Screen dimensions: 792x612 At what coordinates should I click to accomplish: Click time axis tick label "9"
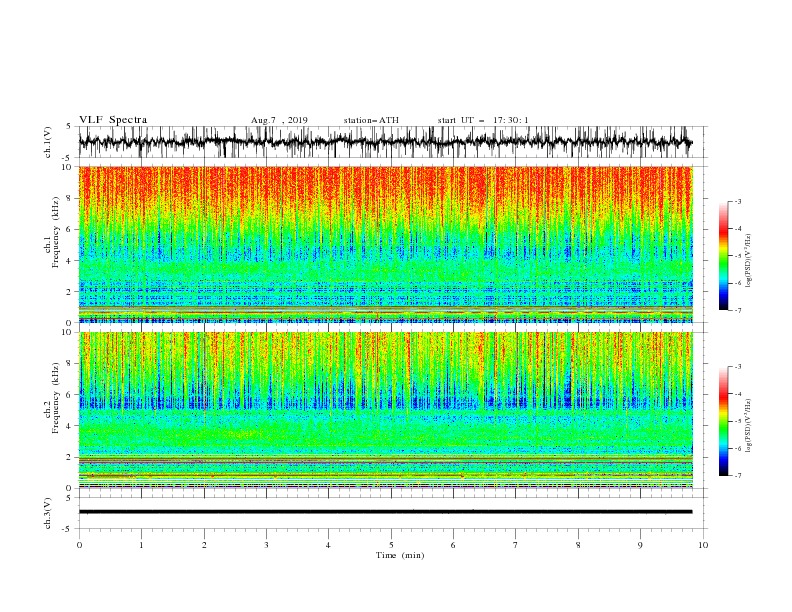(640, 545)
